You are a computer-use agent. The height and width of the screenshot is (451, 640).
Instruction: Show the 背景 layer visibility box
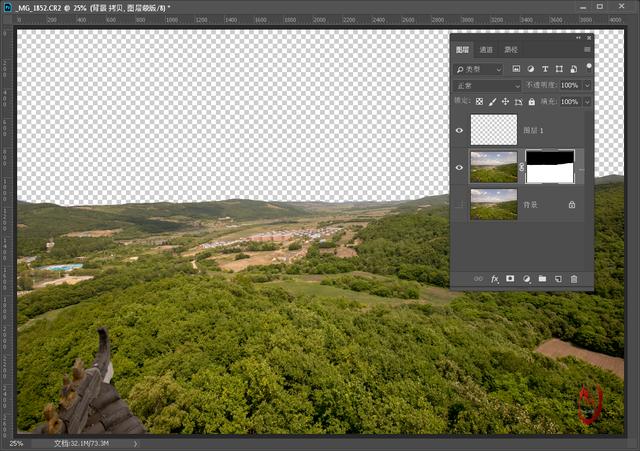click(460, 204)
